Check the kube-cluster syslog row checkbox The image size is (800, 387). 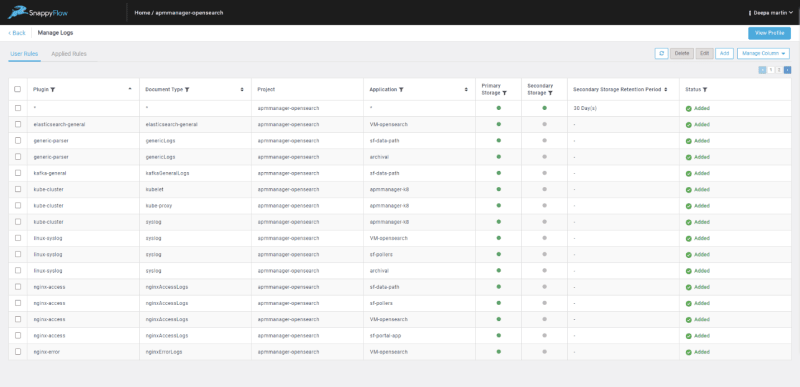18,222
